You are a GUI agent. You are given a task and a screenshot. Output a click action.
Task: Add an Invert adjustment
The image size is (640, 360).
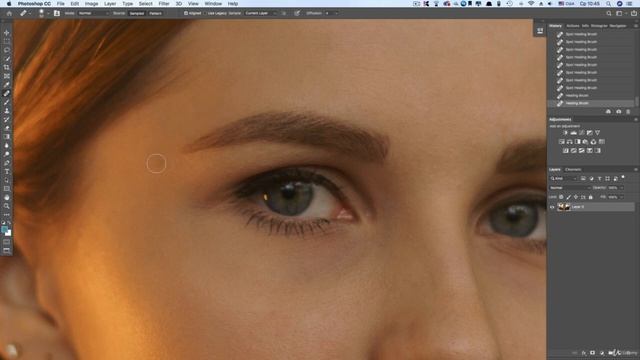(x=565, y=151)
